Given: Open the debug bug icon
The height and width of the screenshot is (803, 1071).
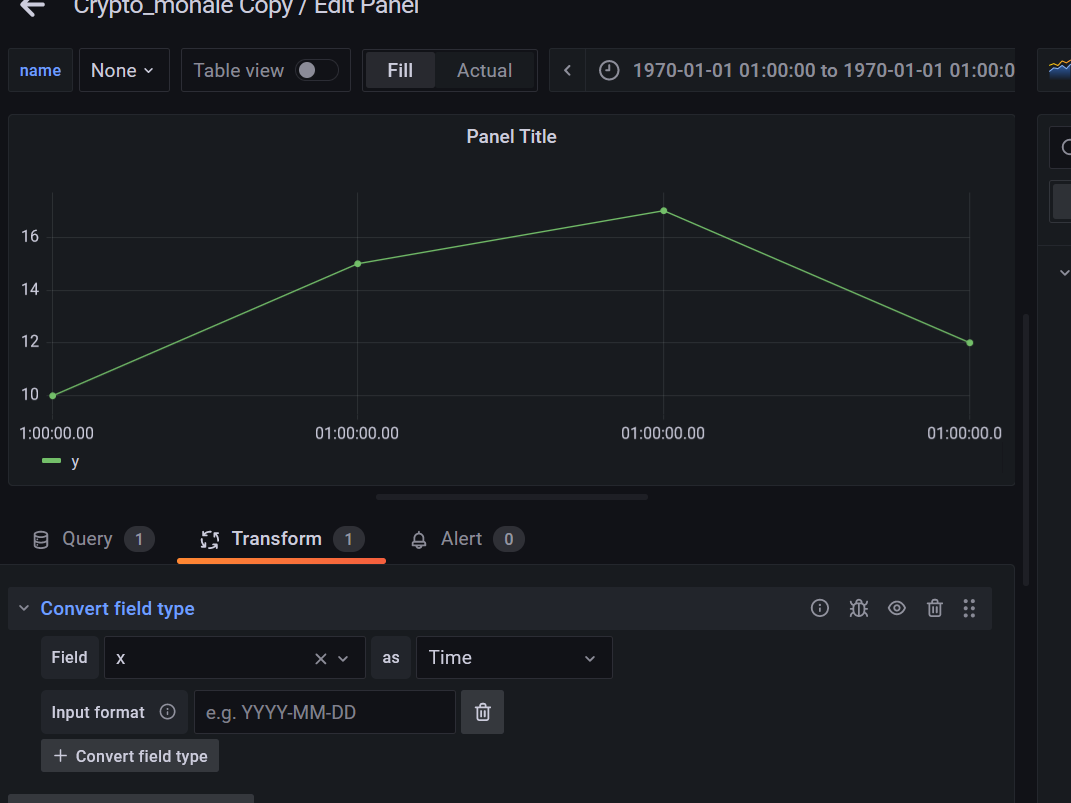Looking at the screenshot, I should (859, 608).
